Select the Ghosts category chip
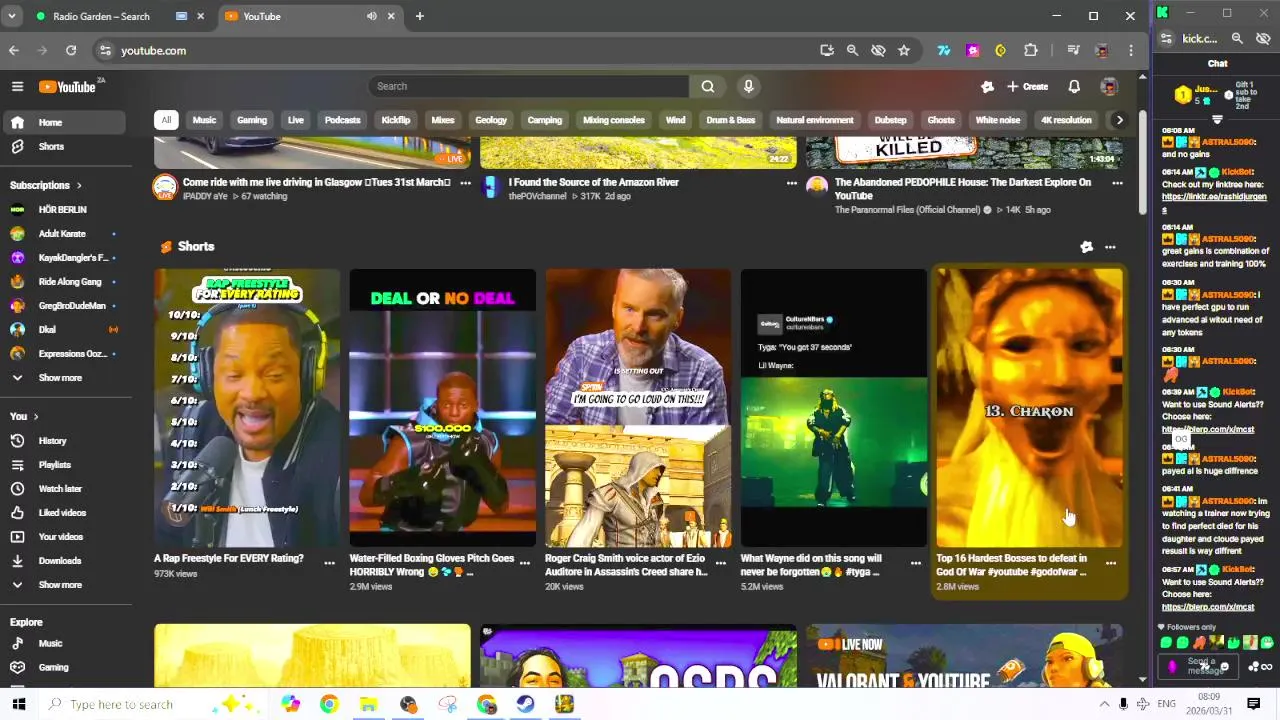 click(941, 120)
